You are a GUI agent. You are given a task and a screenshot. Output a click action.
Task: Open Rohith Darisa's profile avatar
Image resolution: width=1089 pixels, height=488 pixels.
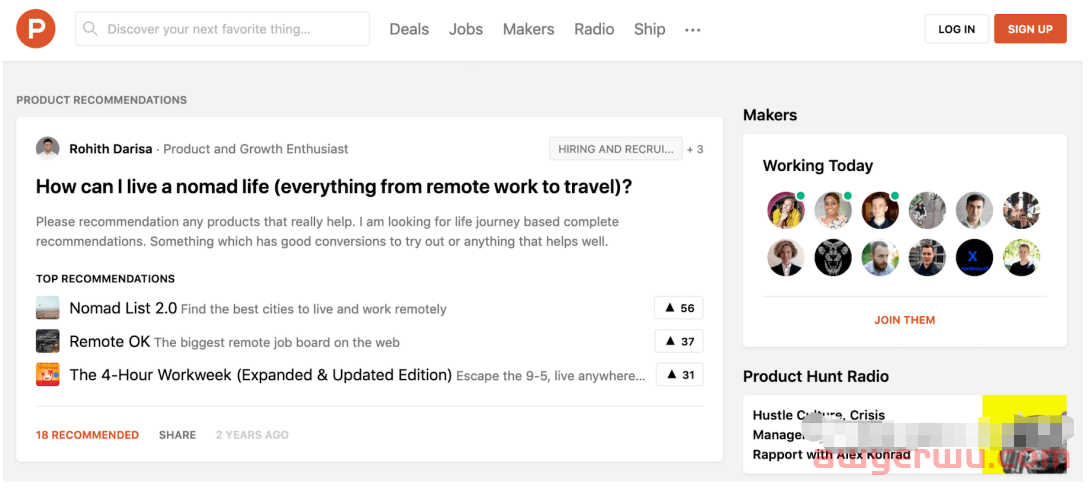coord(48,149)
